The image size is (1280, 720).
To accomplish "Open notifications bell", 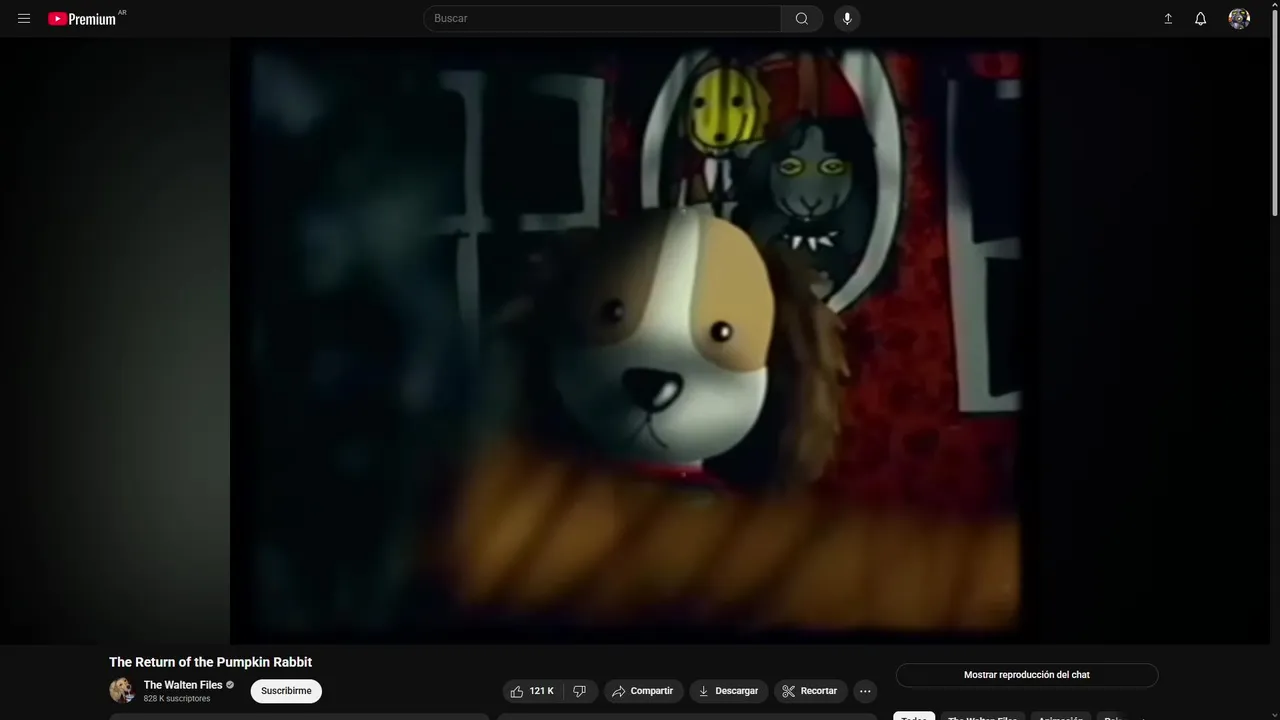I will click(1201, 18).
